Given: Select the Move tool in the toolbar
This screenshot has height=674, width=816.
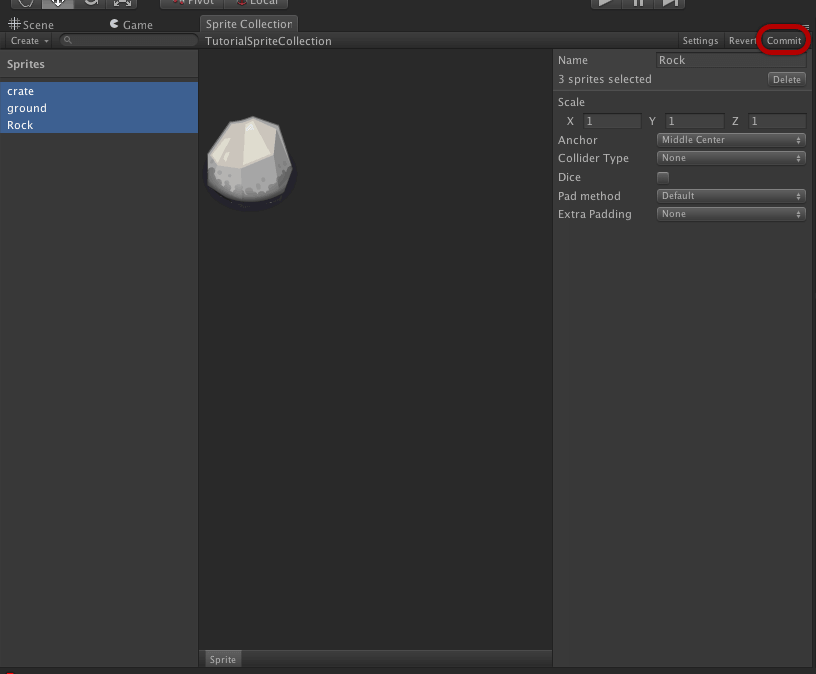Looking at the screenshot, I should [58, 3].
